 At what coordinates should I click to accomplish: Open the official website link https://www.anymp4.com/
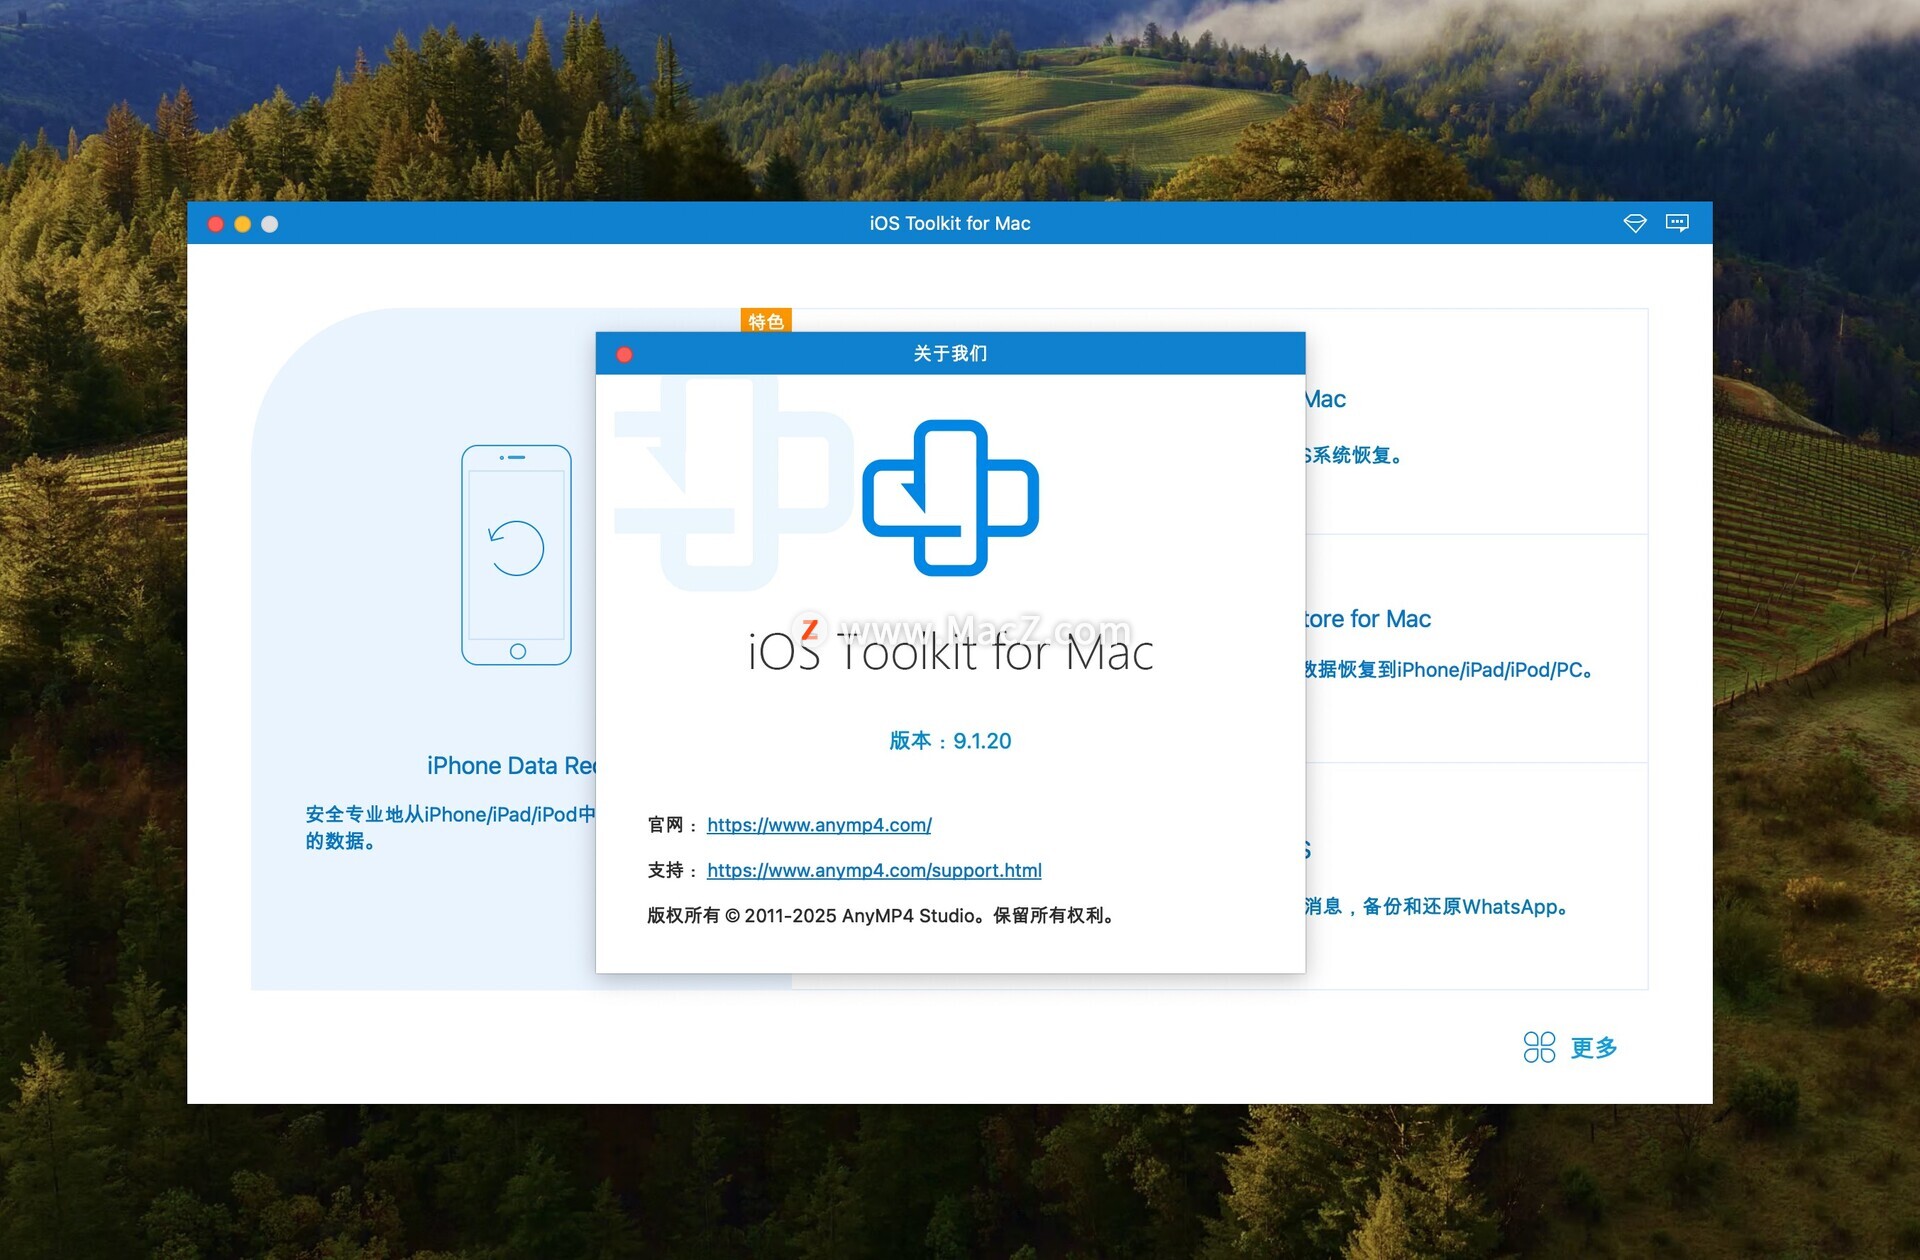click(819, 825)
